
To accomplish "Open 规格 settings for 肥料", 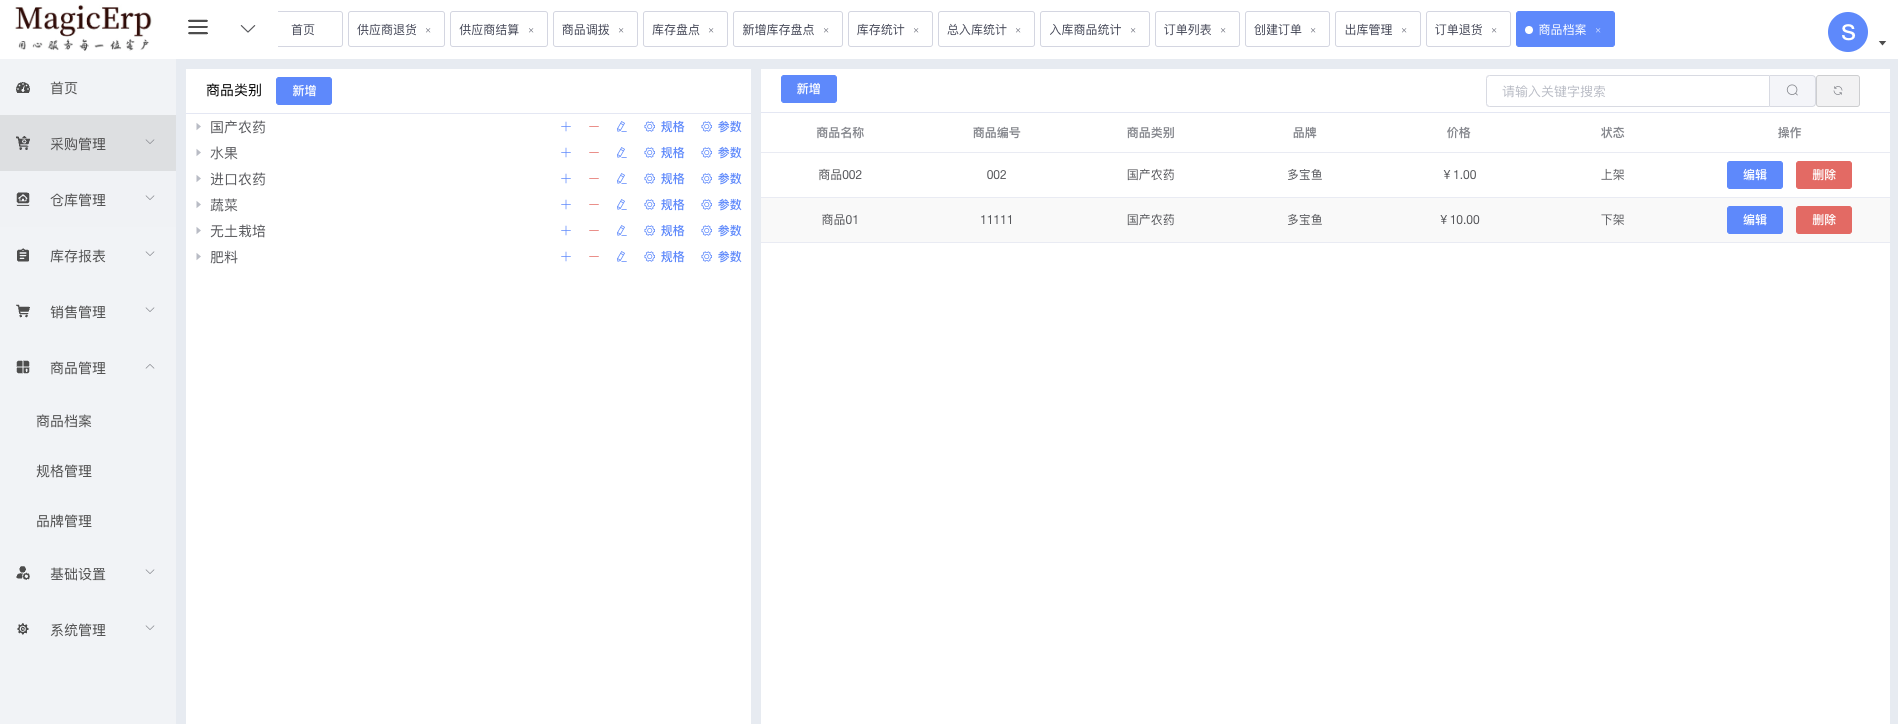I will tap(665, 257).
